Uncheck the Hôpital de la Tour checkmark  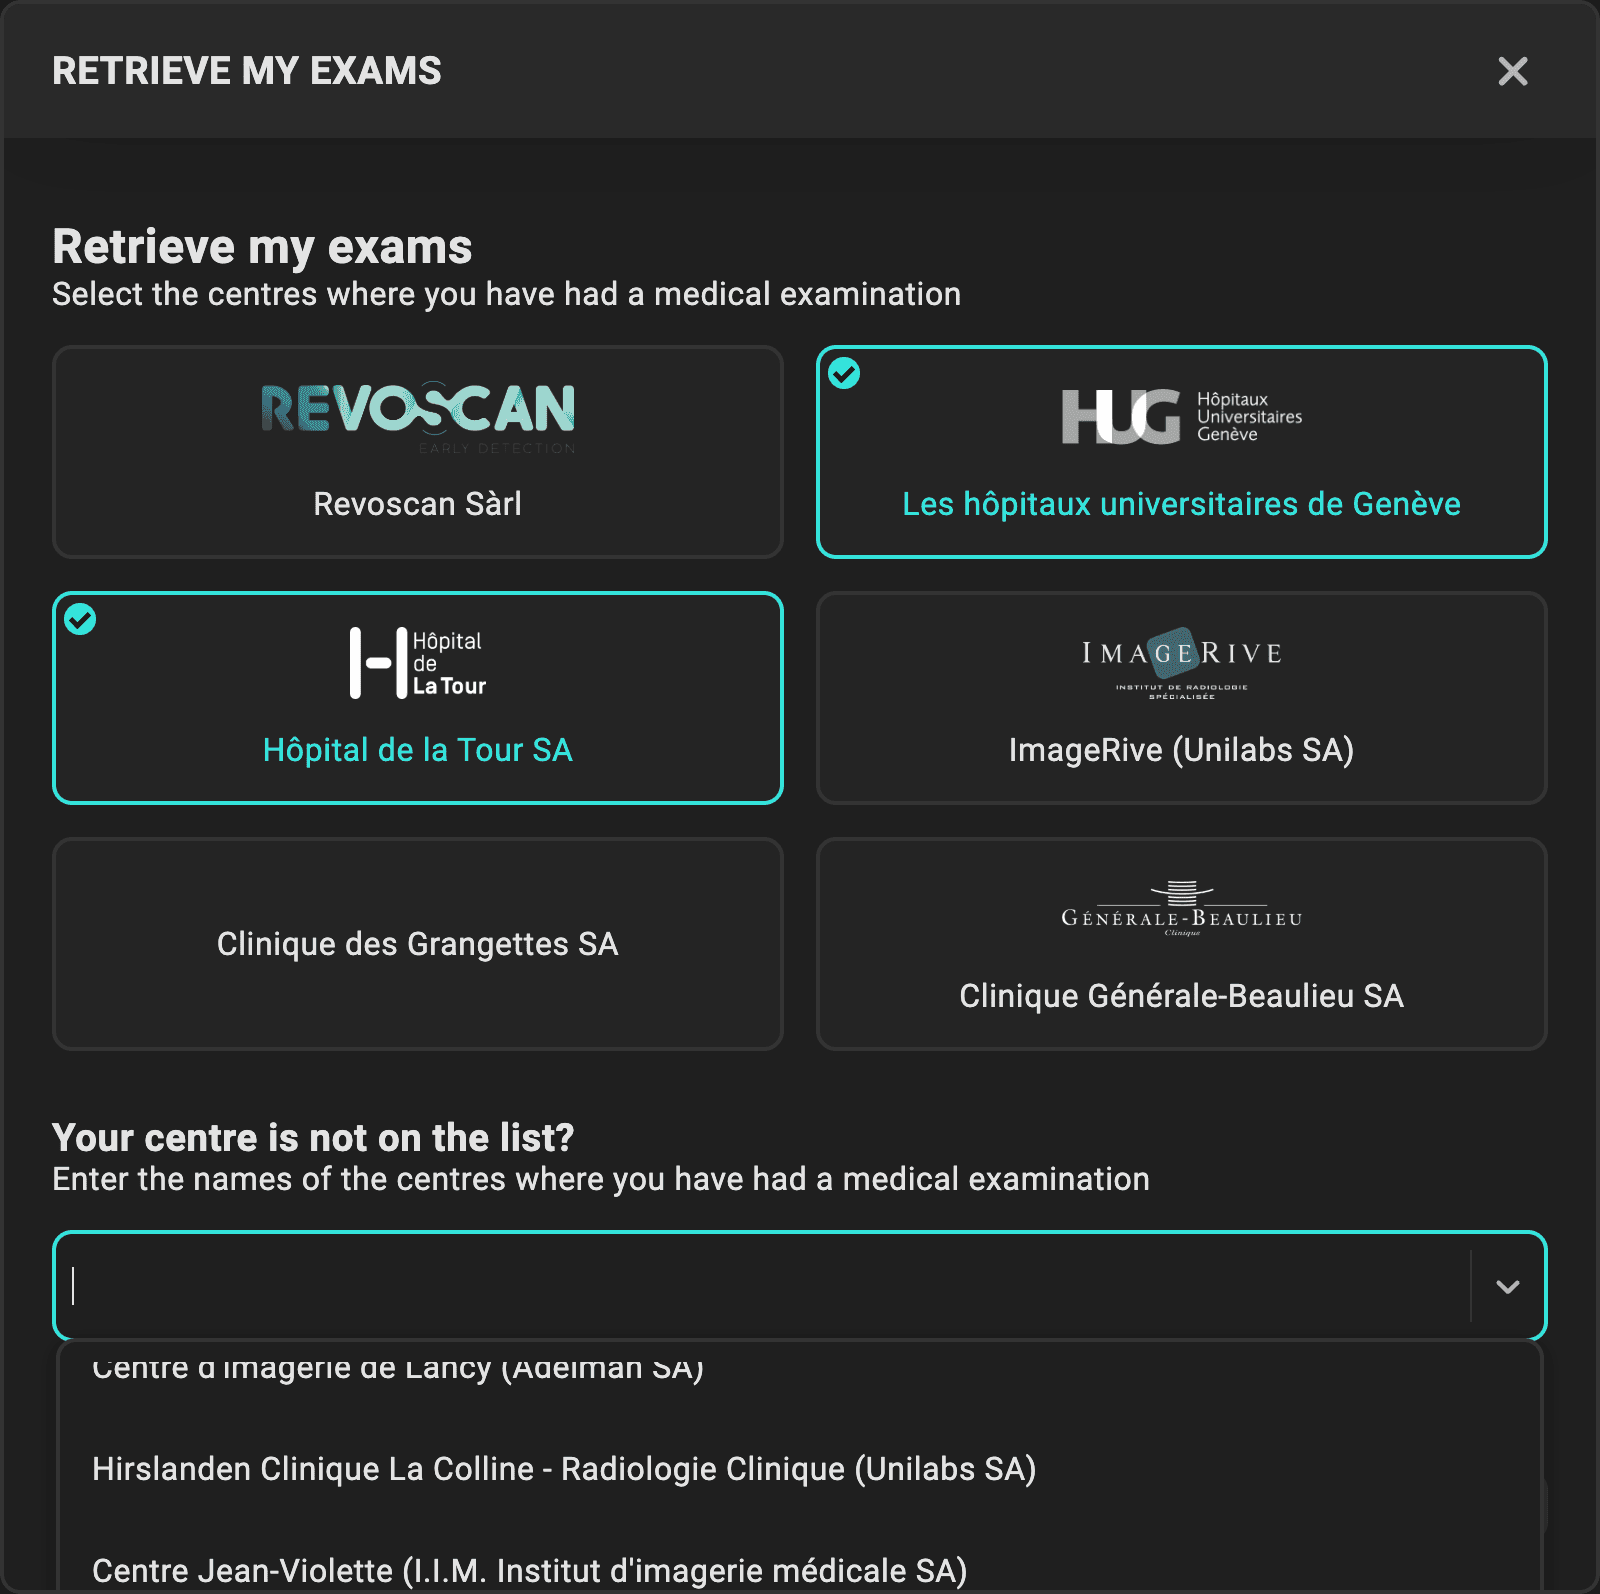[80, 619]
